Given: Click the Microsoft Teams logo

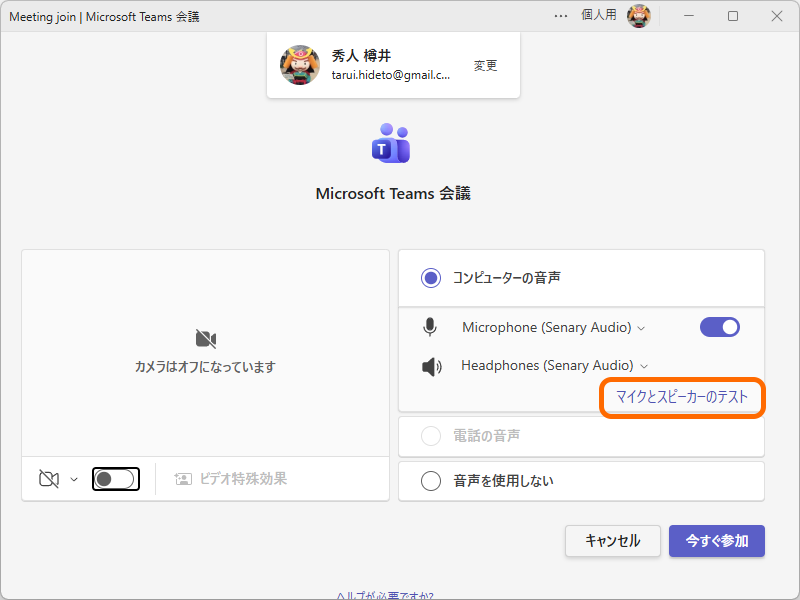Looking at the screenshot, I should [x=391, y=143].
